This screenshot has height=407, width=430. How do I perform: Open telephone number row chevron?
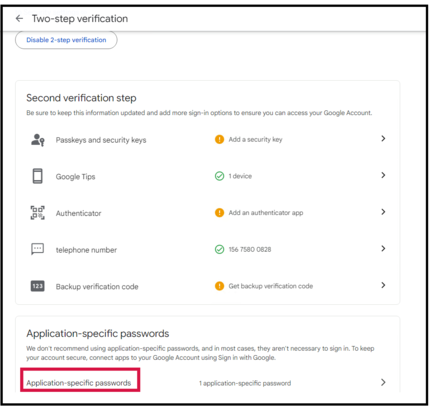(383, 249)
